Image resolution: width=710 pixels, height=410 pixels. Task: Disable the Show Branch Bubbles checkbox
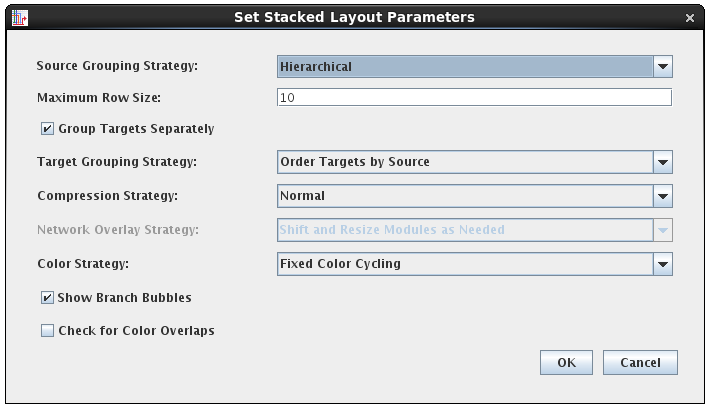tap(47, 298)
